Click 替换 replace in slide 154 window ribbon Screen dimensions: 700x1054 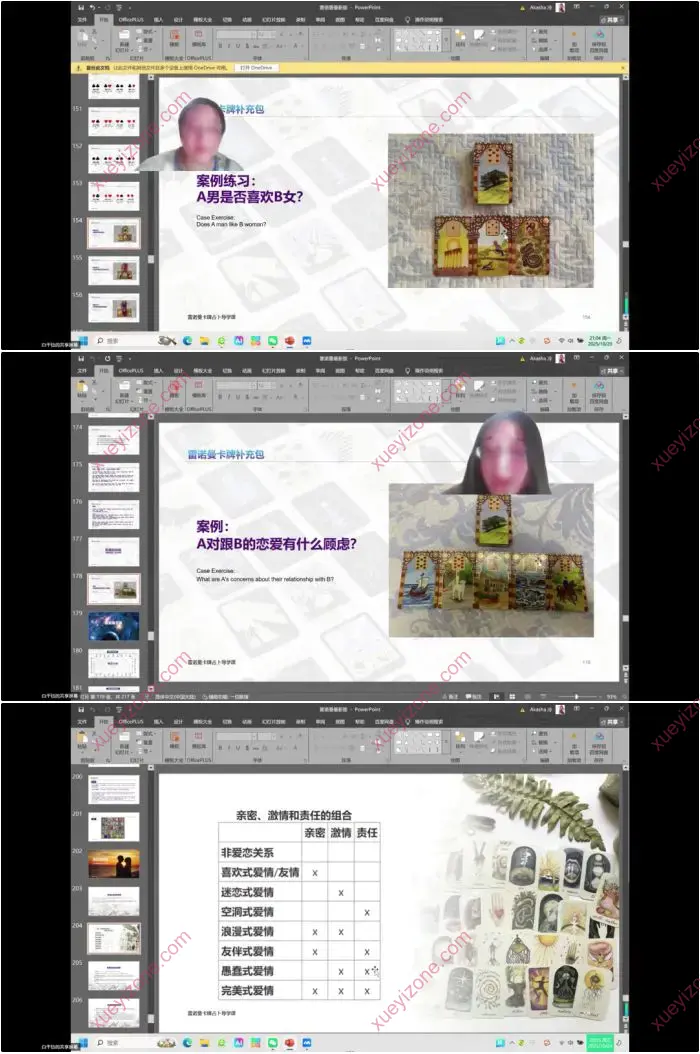click(542, 40)
